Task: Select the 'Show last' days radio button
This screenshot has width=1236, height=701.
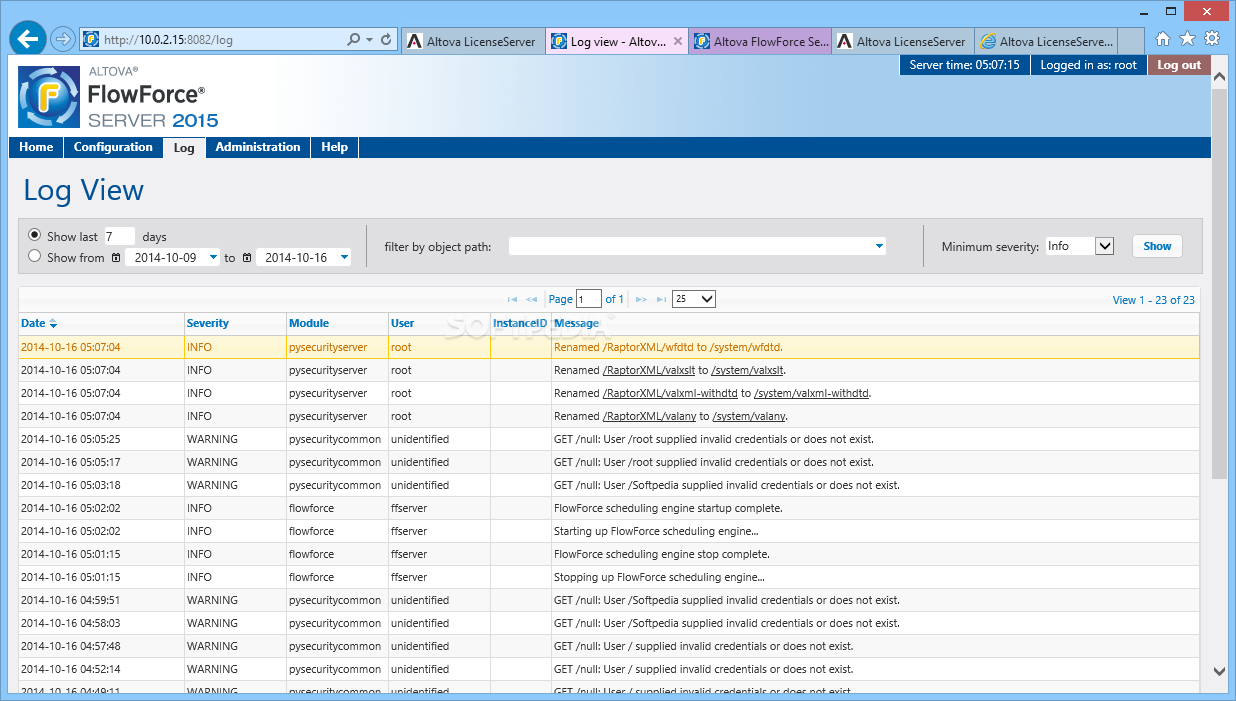Action: tap(35, 236)
